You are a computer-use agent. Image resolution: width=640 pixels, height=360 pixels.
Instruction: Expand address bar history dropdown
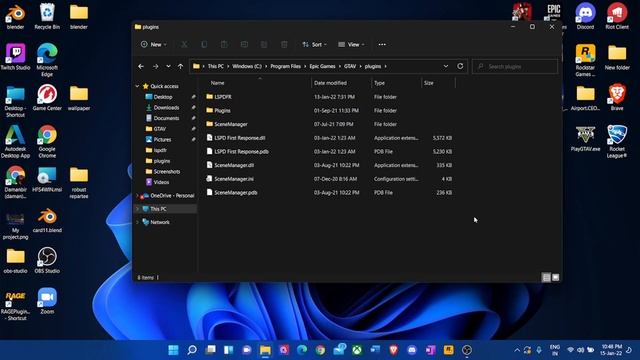(x=446, y=66)
